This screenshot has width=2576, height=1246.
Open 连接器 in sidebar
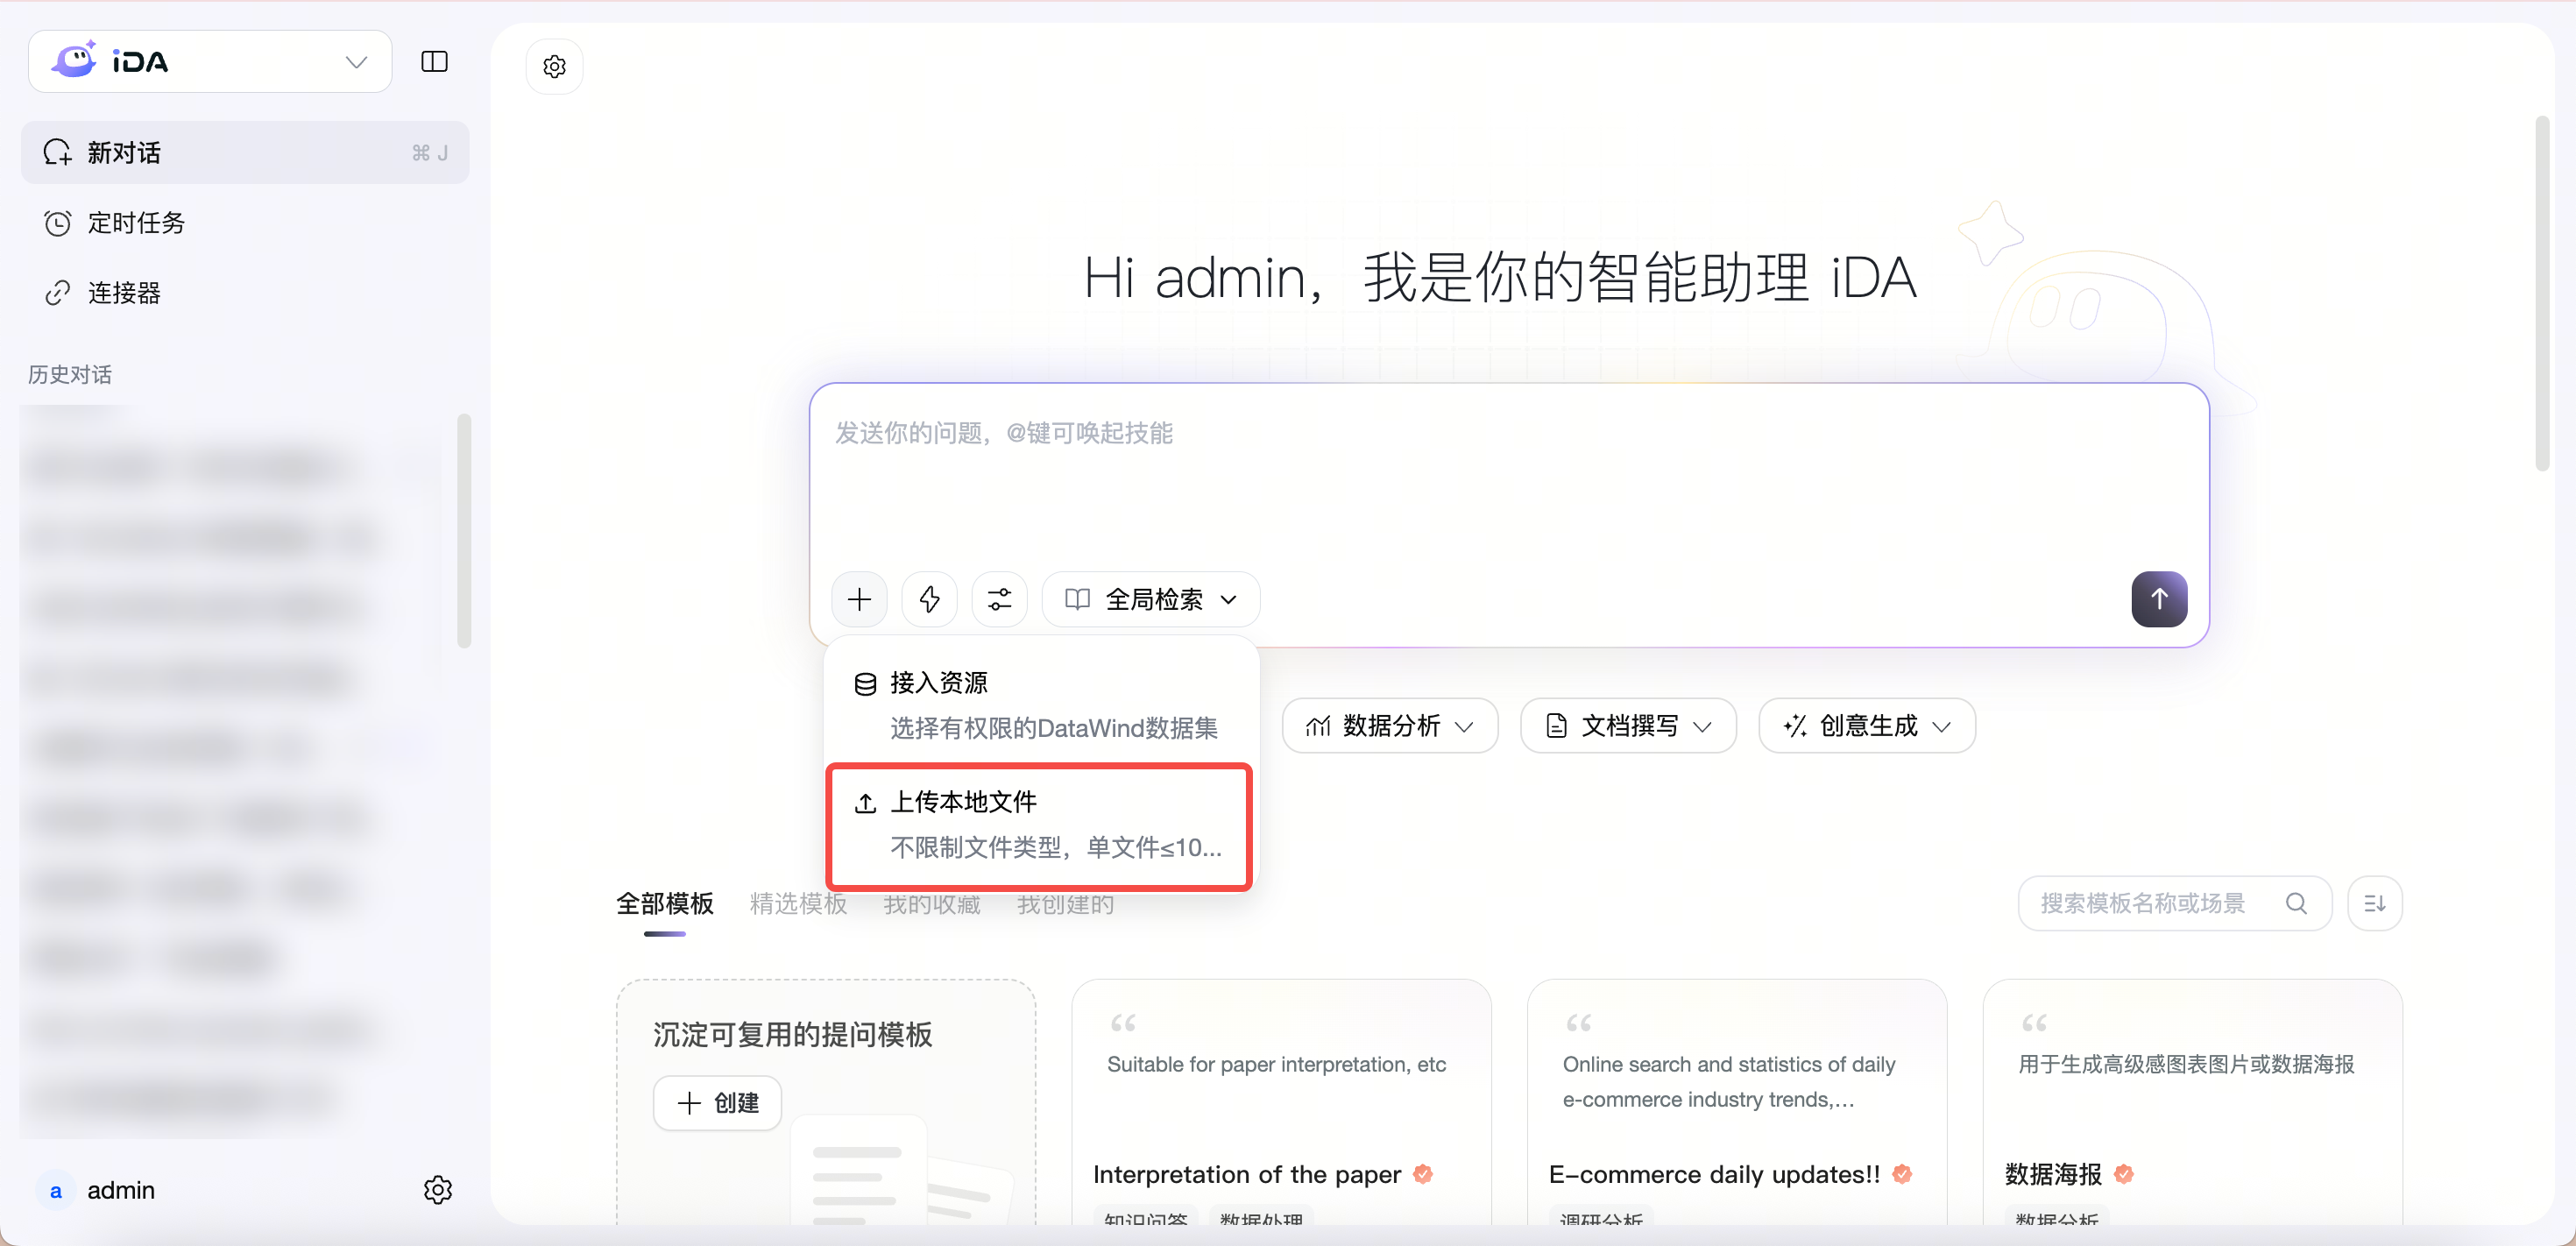245,292
